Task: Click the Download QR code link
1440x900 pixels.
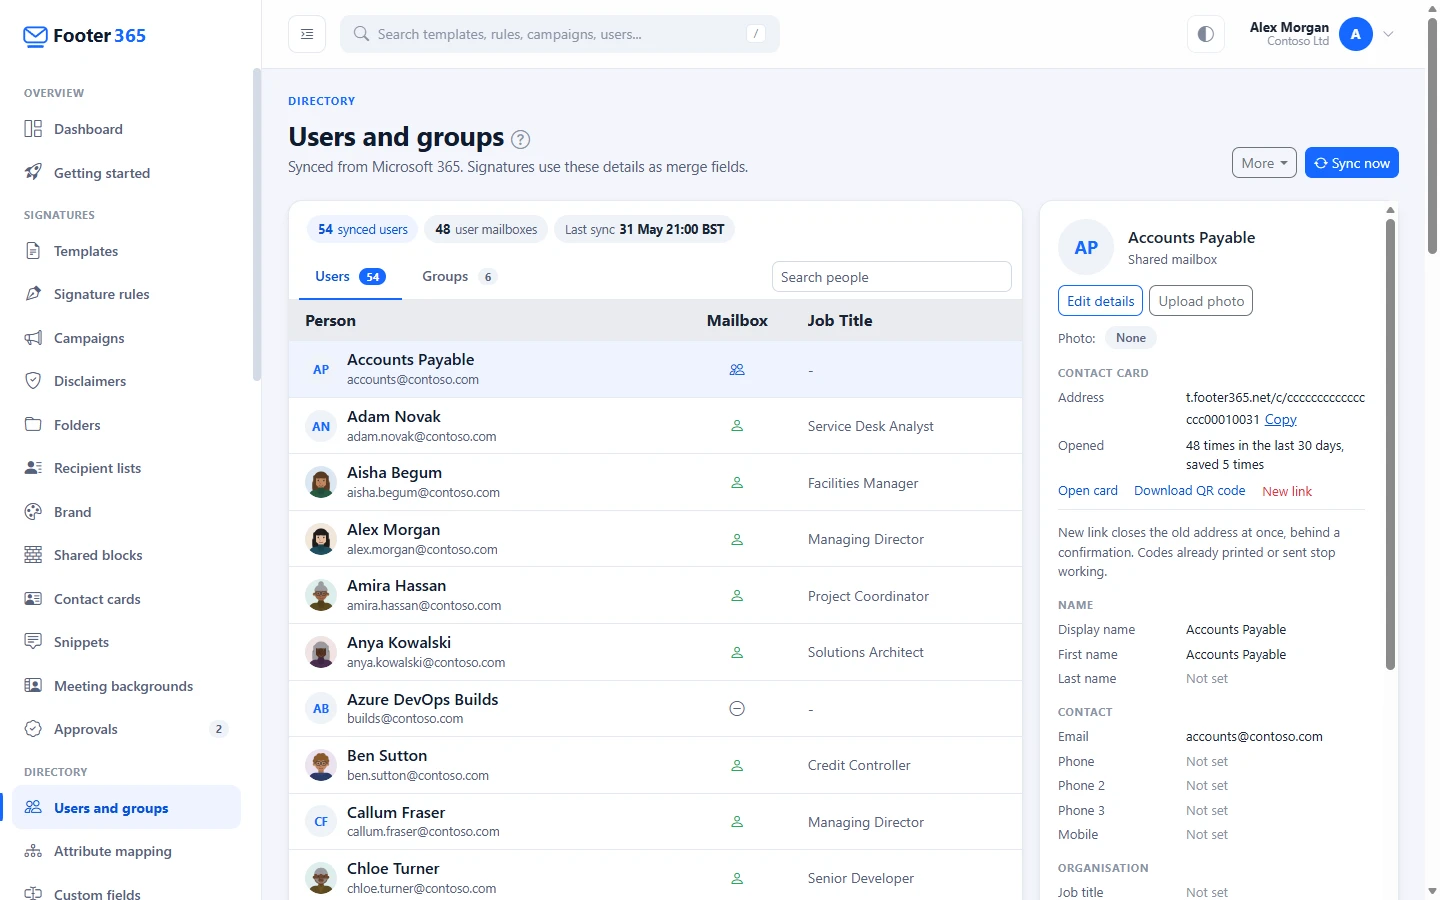Action: pyautogui.click(x=1190, y=491)
